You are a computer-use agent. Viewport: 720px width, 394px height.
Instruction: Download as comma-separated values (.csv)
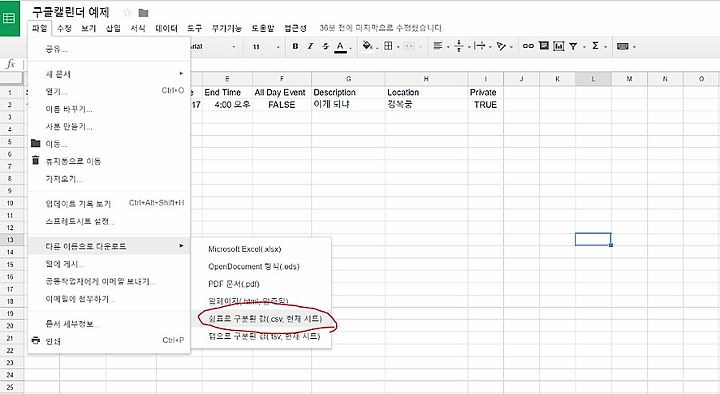pos(261,319)
